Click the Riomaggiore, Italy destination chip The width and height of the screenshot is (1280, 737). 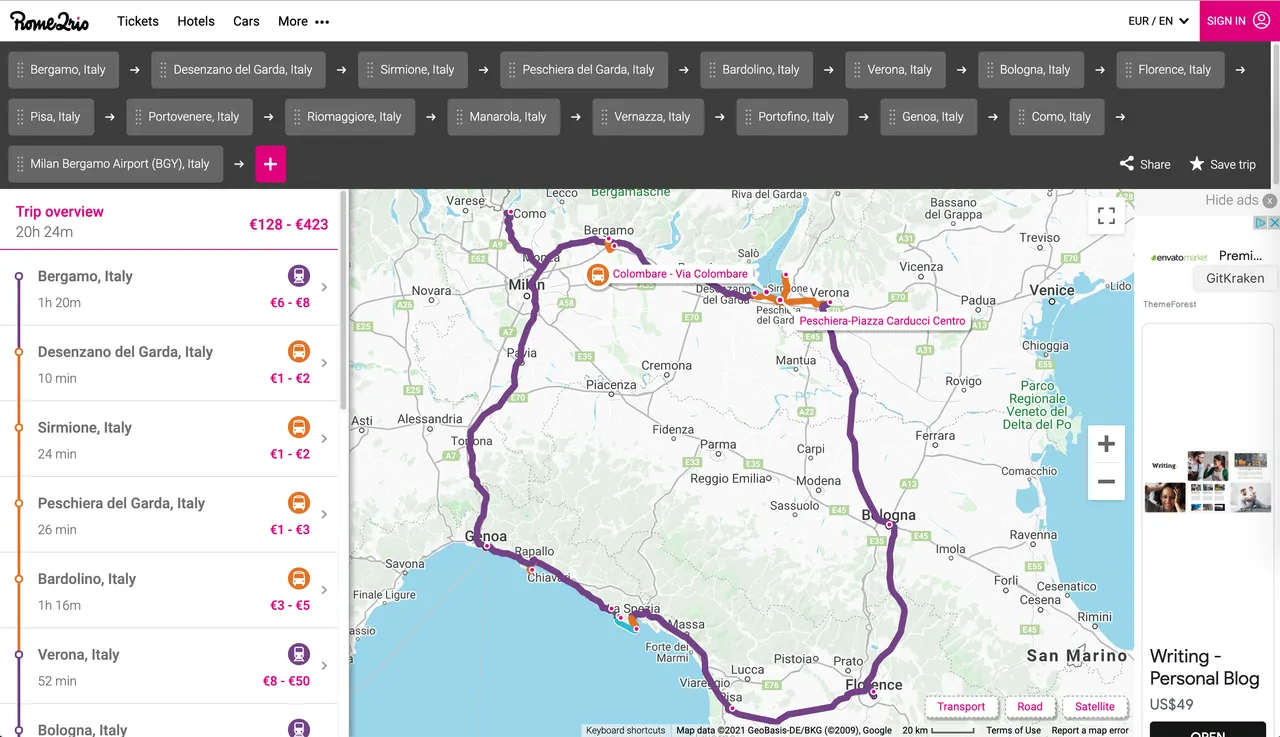click(350, 117)
